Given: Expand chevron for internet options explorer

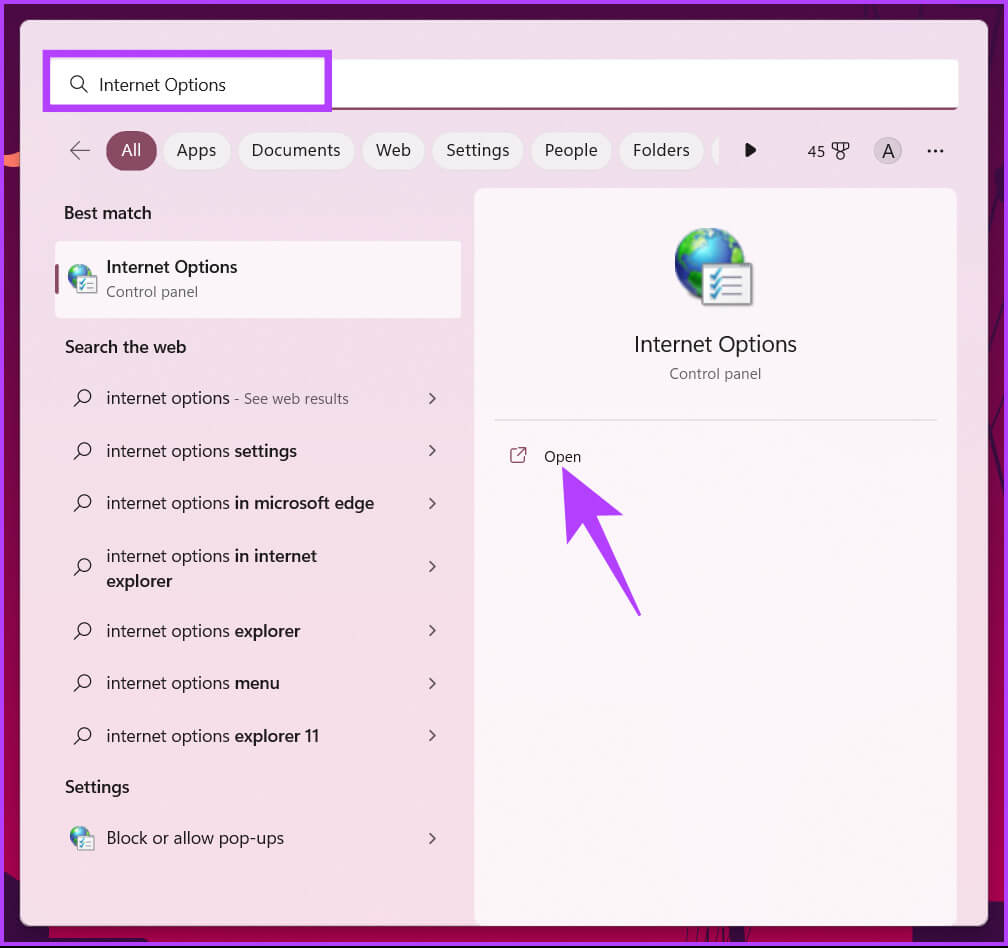Looking at the screenshot, I should tap(432, 631).
